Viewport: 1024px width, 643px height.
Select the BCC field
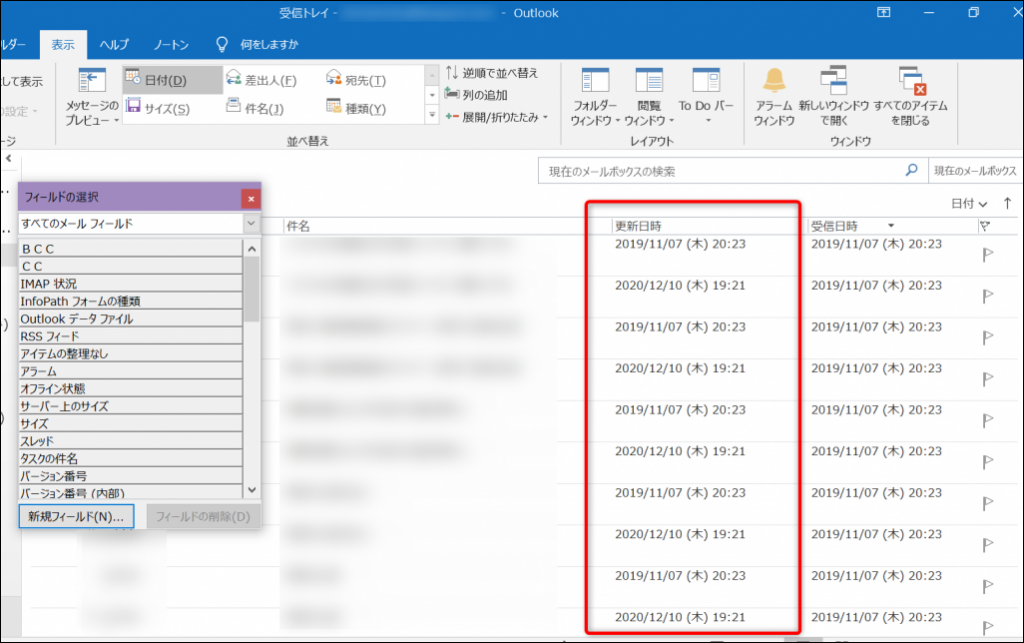pos(131,249)
